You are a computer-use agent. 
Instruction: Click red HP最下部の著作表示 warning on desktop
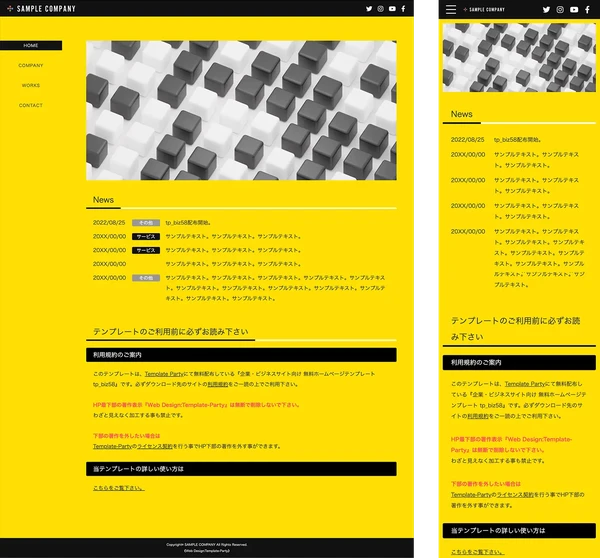point(196,405)
